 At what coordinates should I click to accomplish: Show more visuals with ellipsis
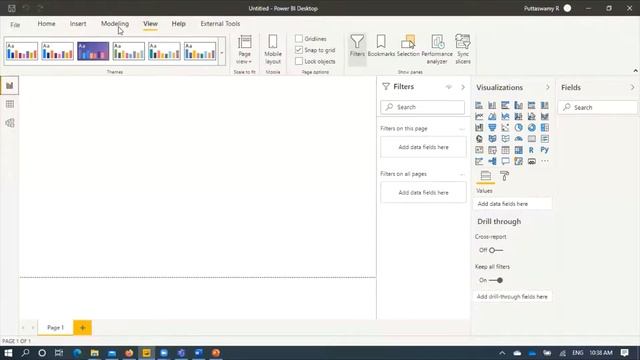click(544, 161)
